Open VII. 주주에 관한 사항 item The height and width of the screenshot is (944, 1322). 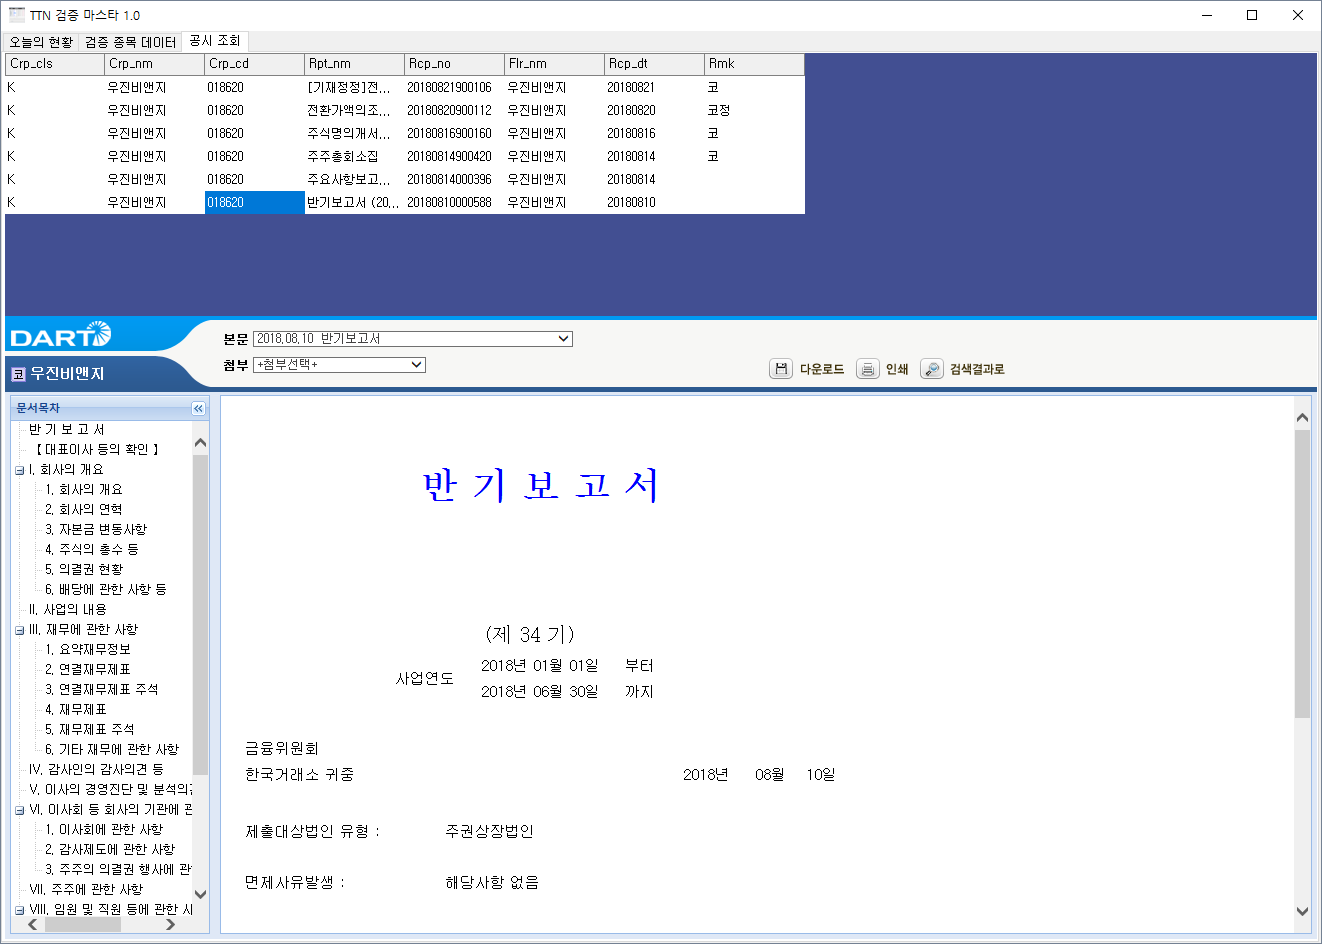tap(86, 890)
